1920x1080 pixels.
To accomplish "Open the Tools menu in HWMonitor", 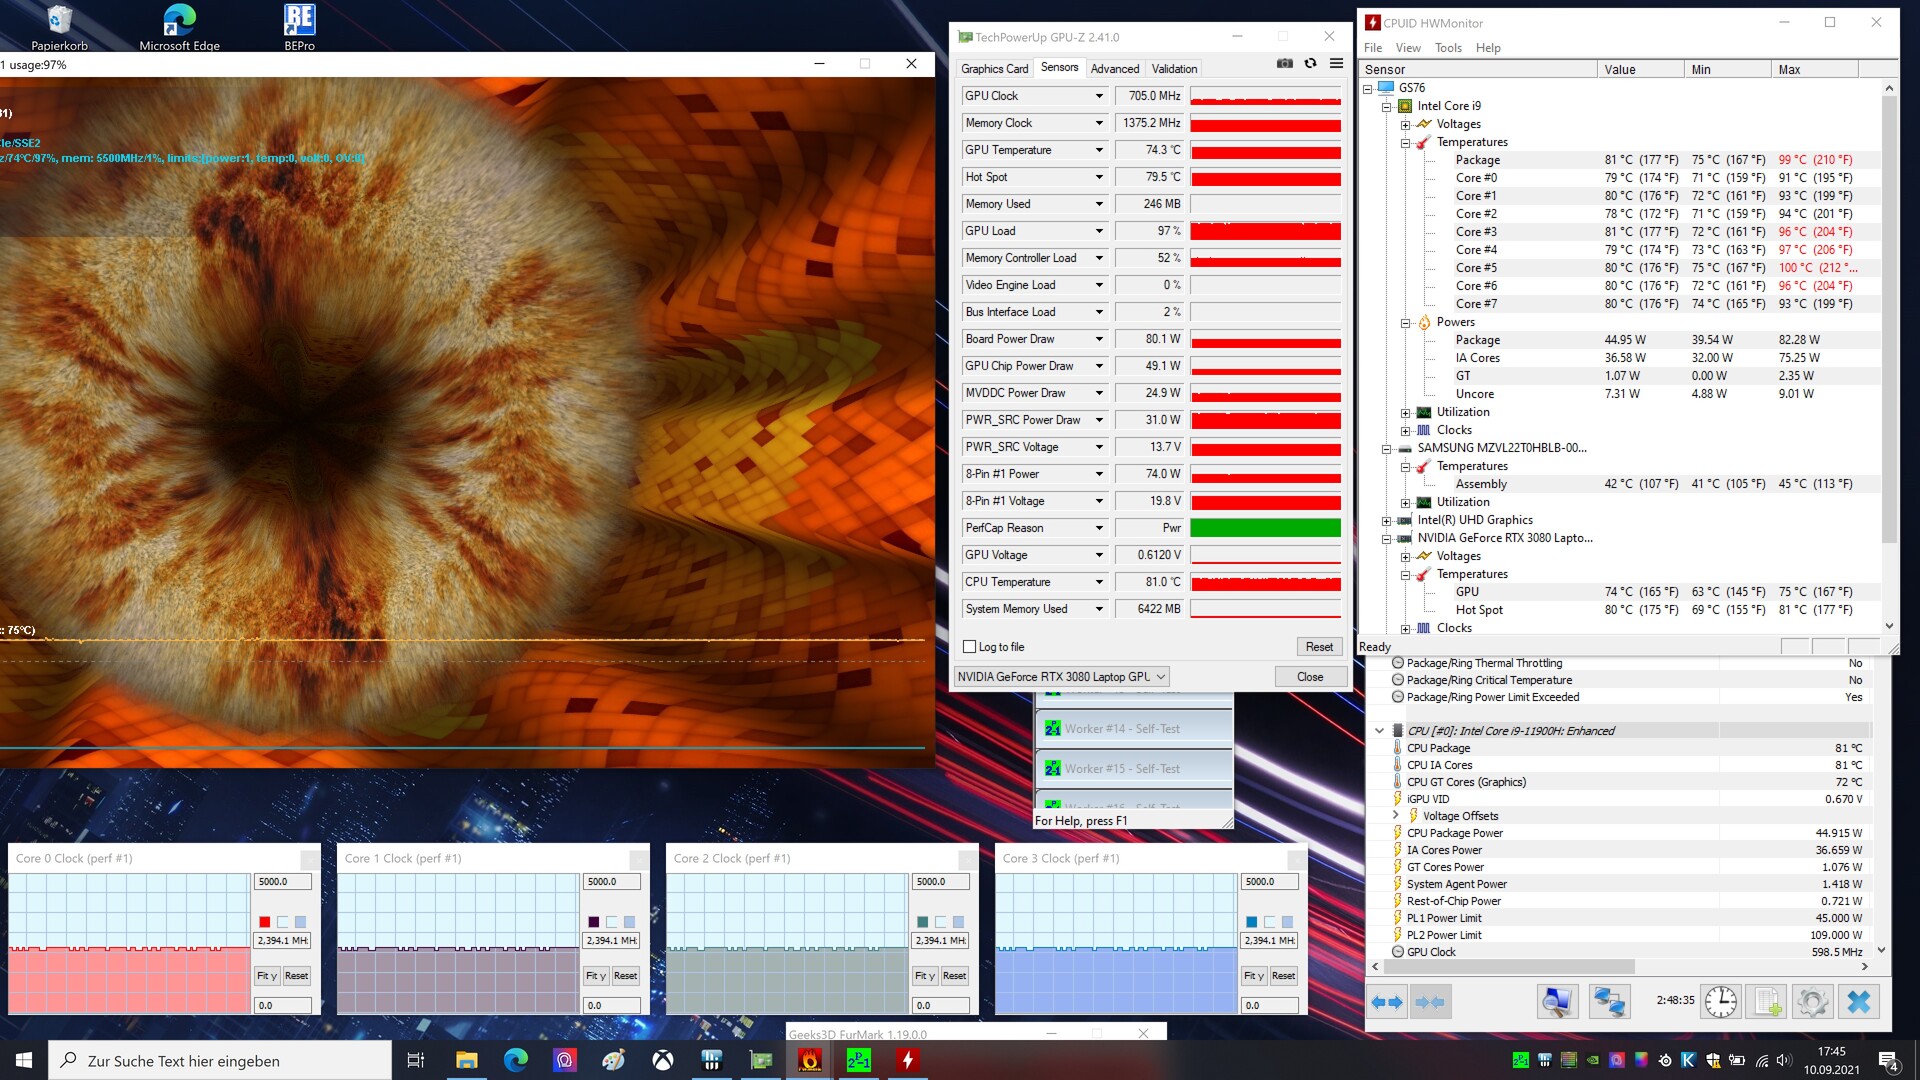I will (x=1447, y=48).
